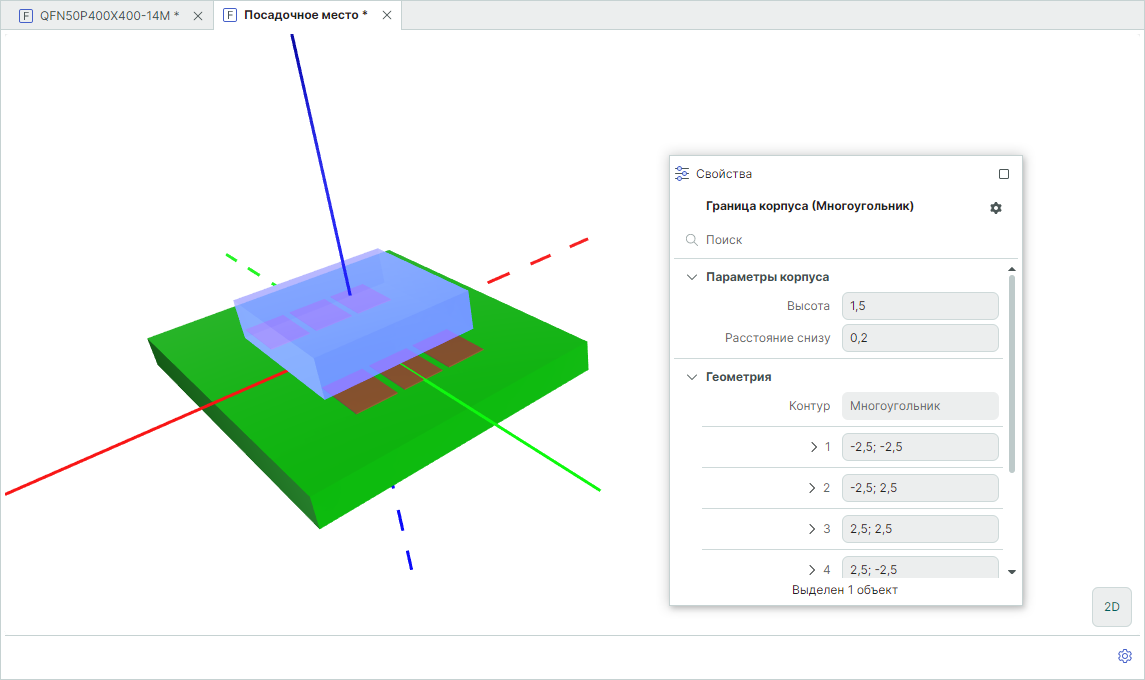Collapse the Геометрия section

pyautogui.click(x=691, y=377)
